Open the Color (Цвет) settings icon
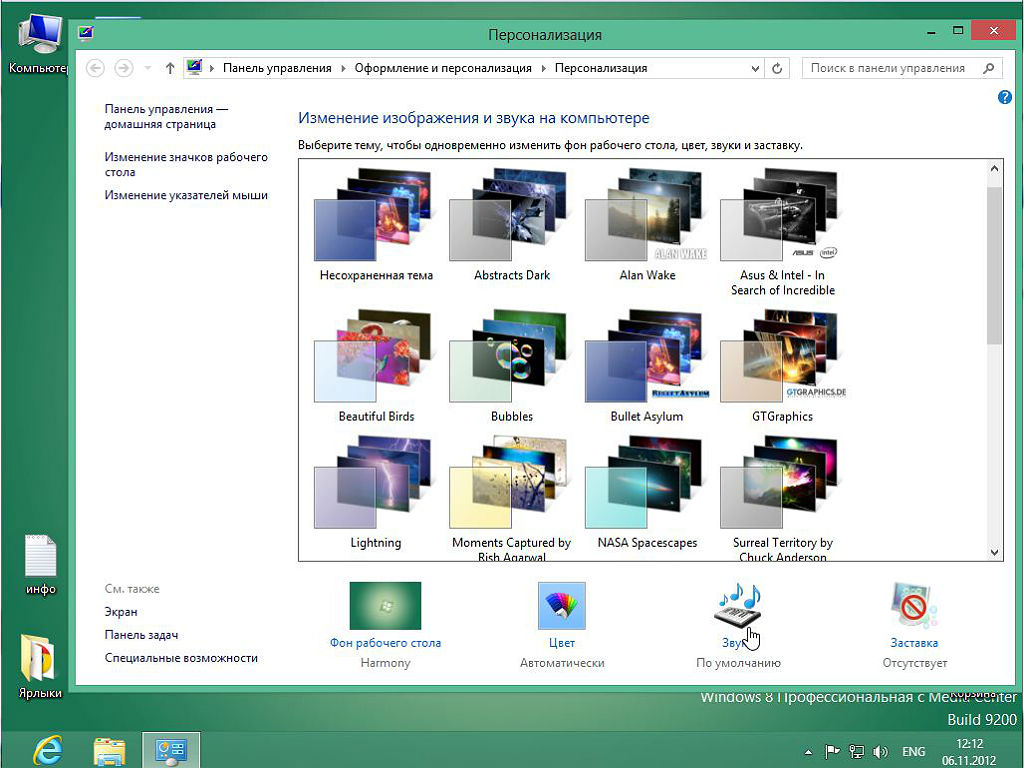This screenshot has height=768, width=1024. [562, 607]
